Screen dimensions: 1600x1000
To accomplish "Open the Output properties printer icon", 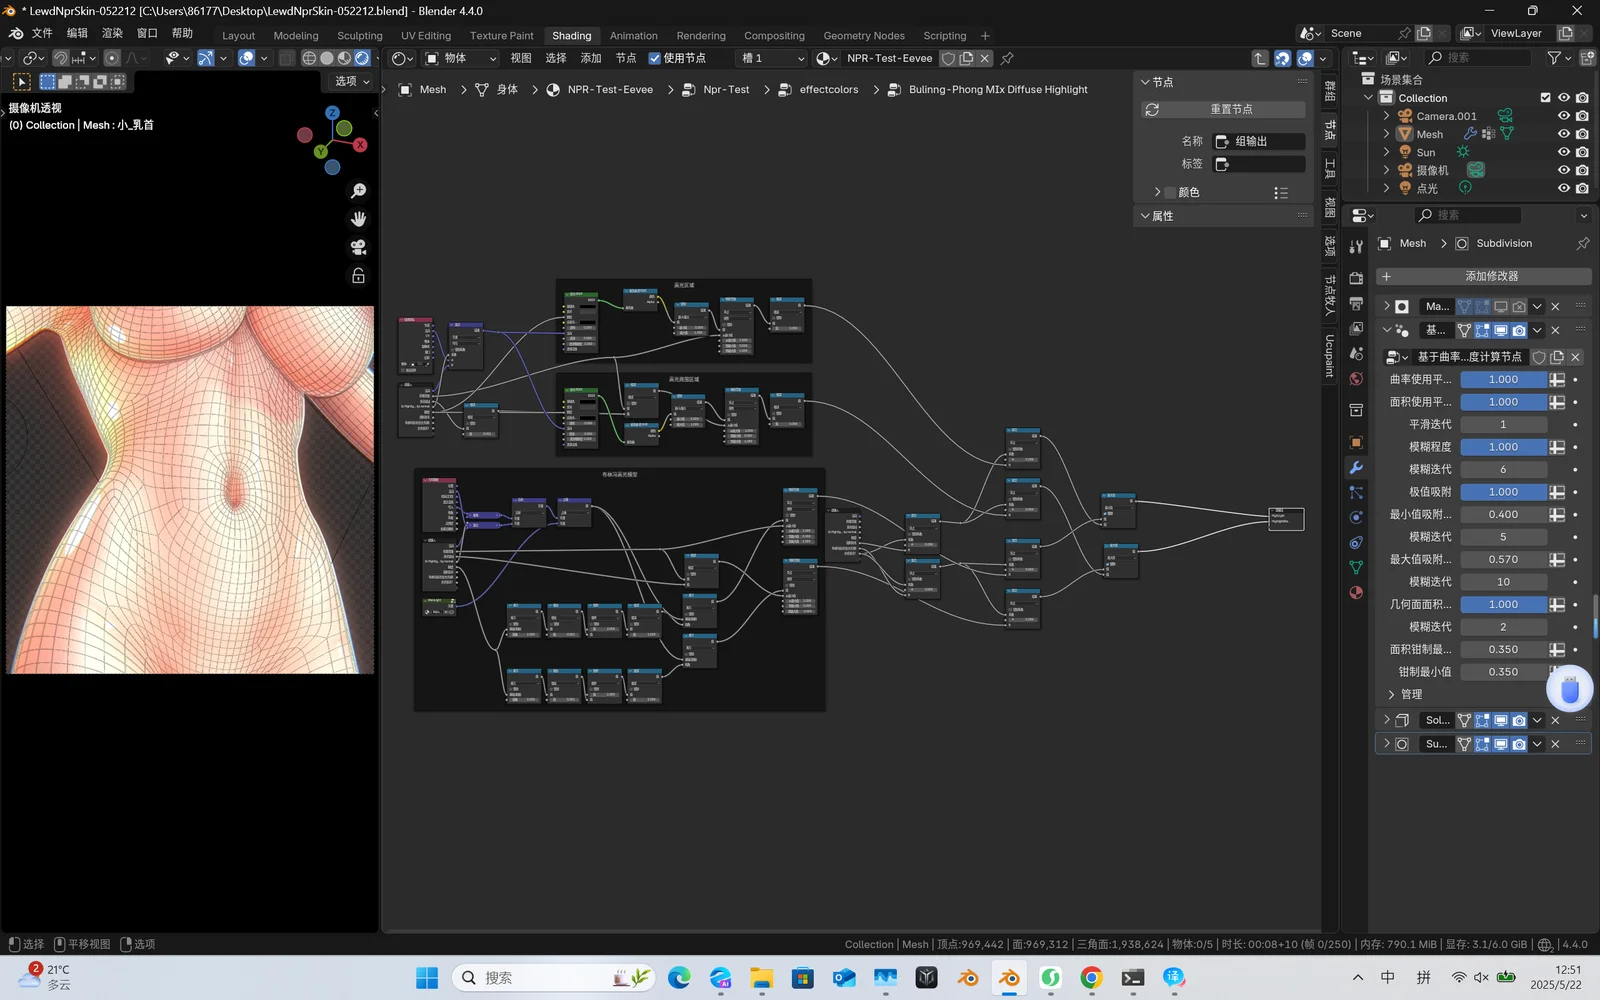I will (1355, 303).
